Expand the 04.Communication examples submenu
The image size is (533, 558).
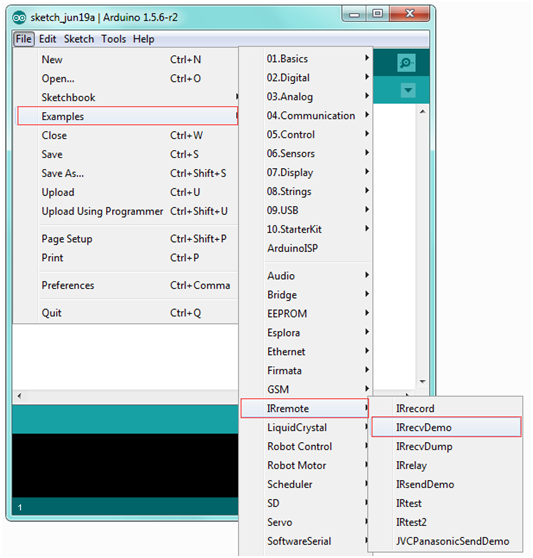(306, 115)
